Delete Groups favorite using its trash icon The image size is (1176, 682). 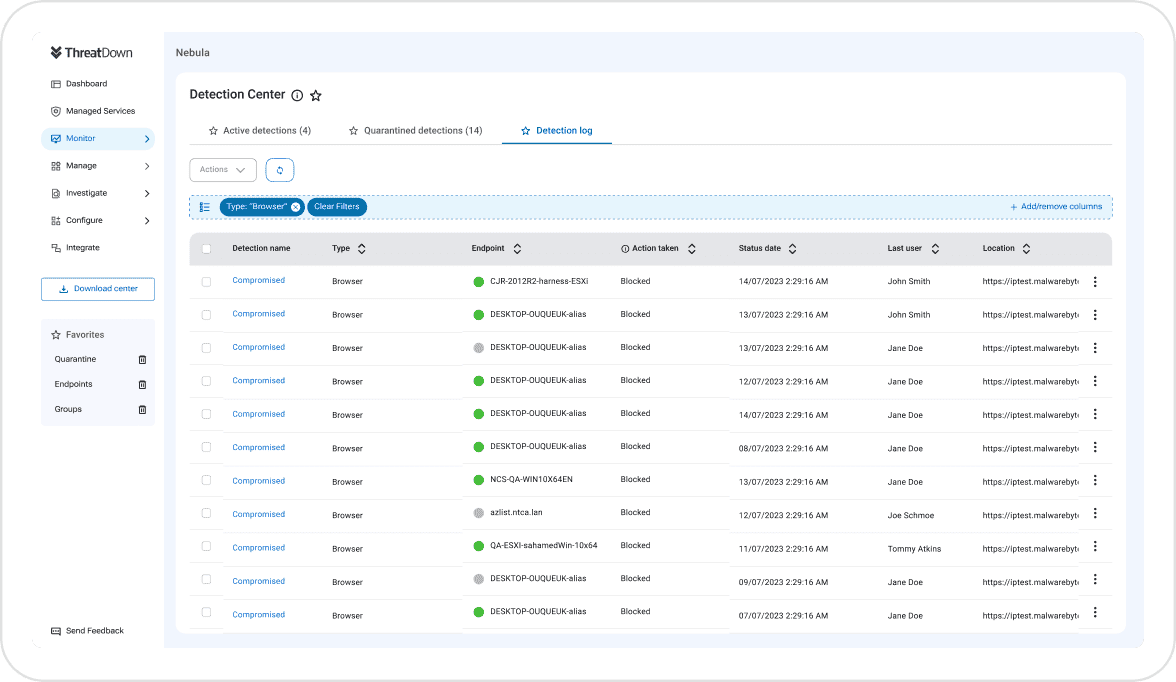(x=142, y=409)
